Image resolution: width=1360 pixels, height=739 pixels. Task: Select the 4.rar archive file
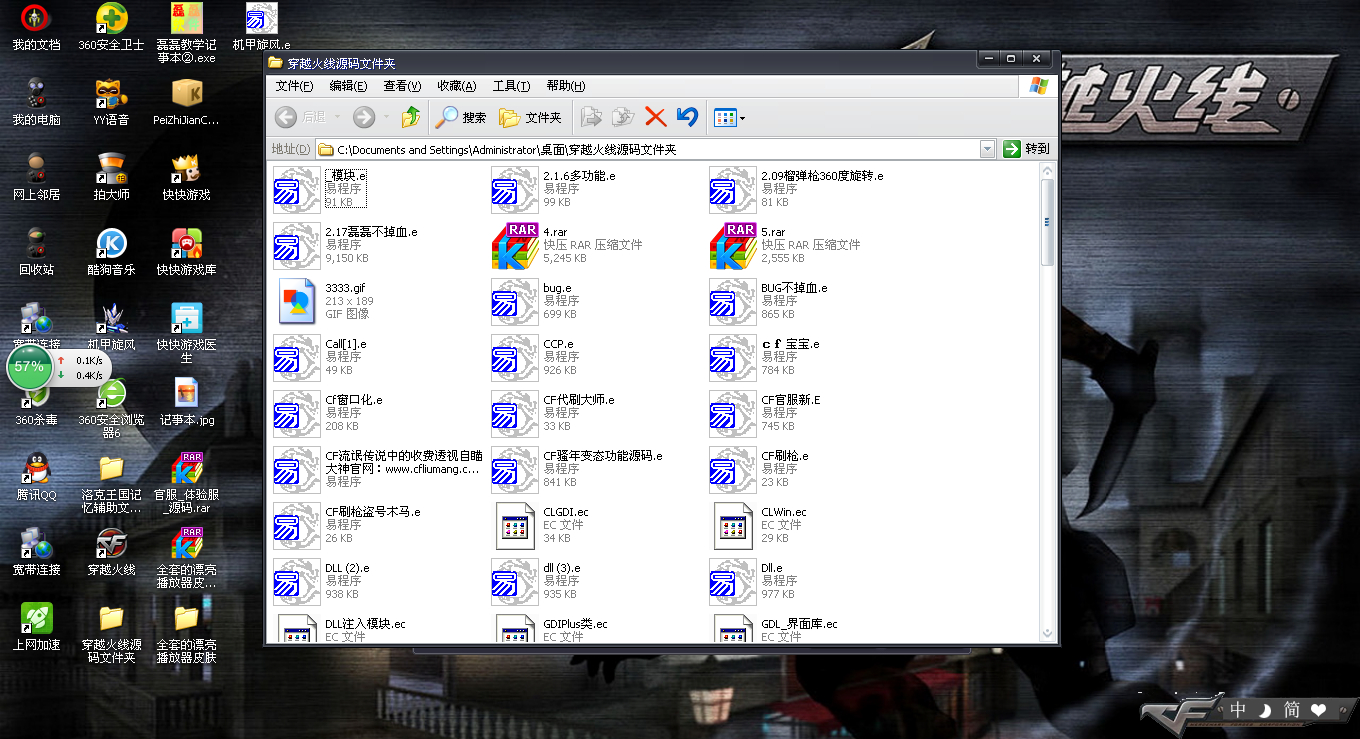point(515,246)
